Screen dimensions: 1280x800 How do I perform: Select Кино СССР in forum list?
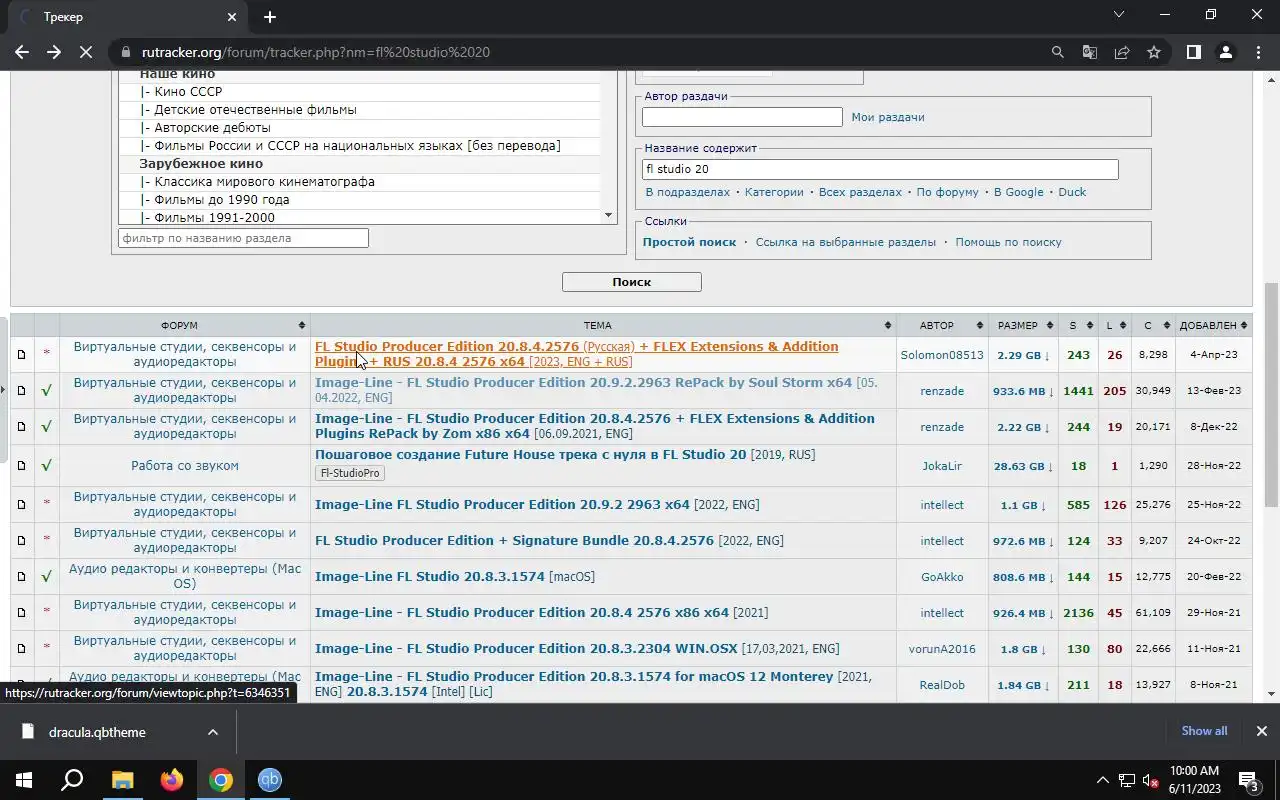pos(360,92)
